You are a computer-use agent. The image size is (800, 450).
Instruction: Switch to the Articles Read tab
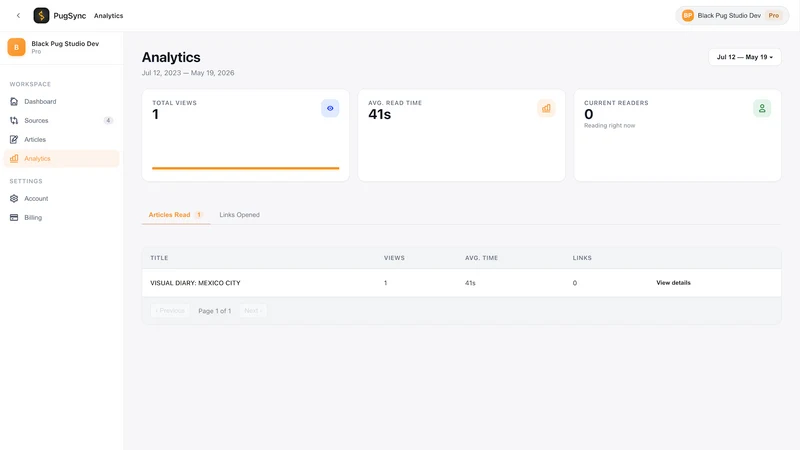tap(176, 215)
